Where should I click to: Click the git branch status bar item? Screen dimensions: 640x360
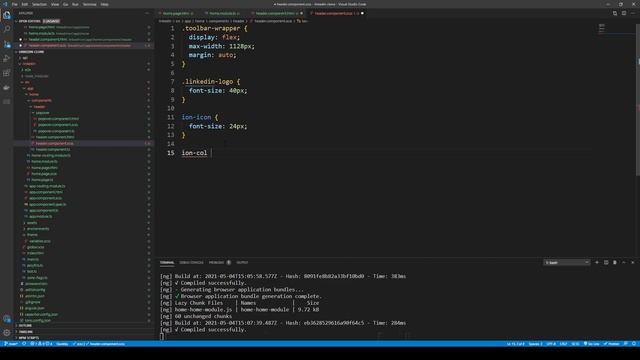click(x=11, y=344)
